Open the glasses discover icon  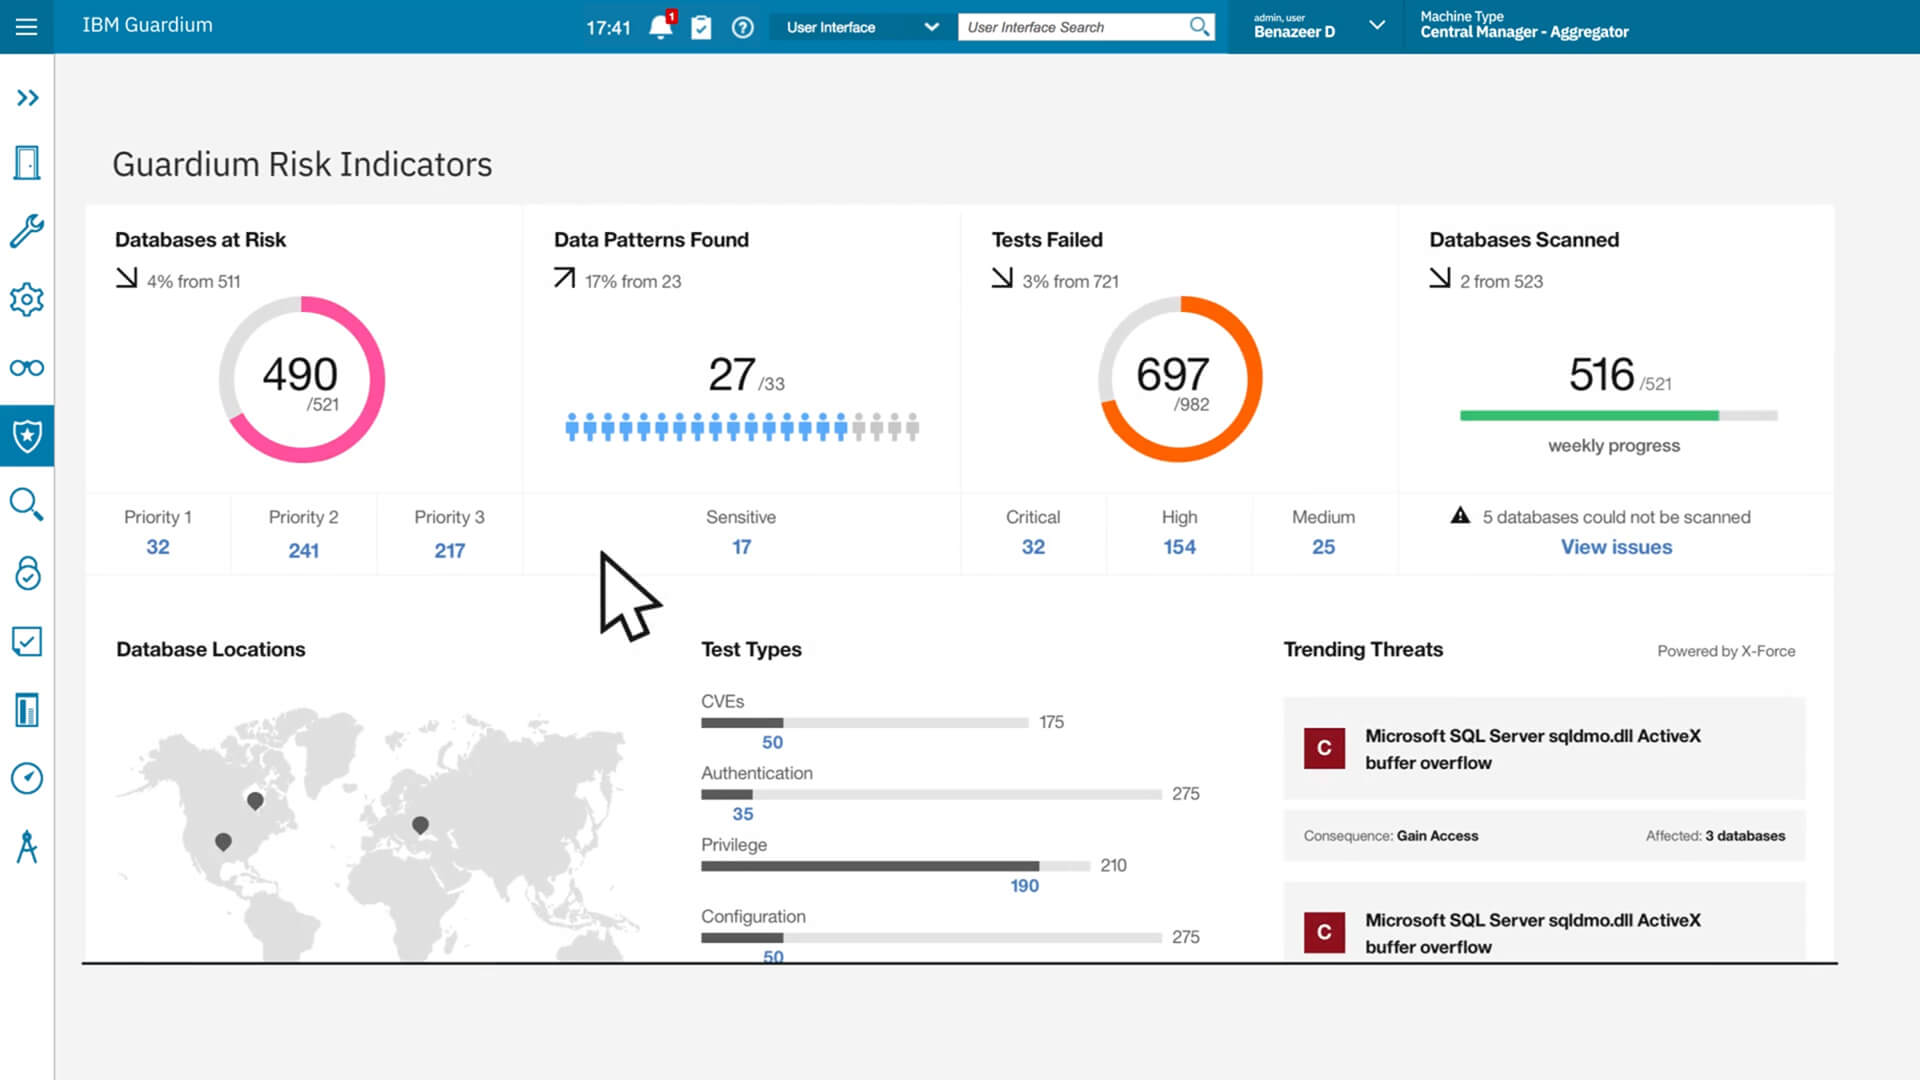pos(27,367)
